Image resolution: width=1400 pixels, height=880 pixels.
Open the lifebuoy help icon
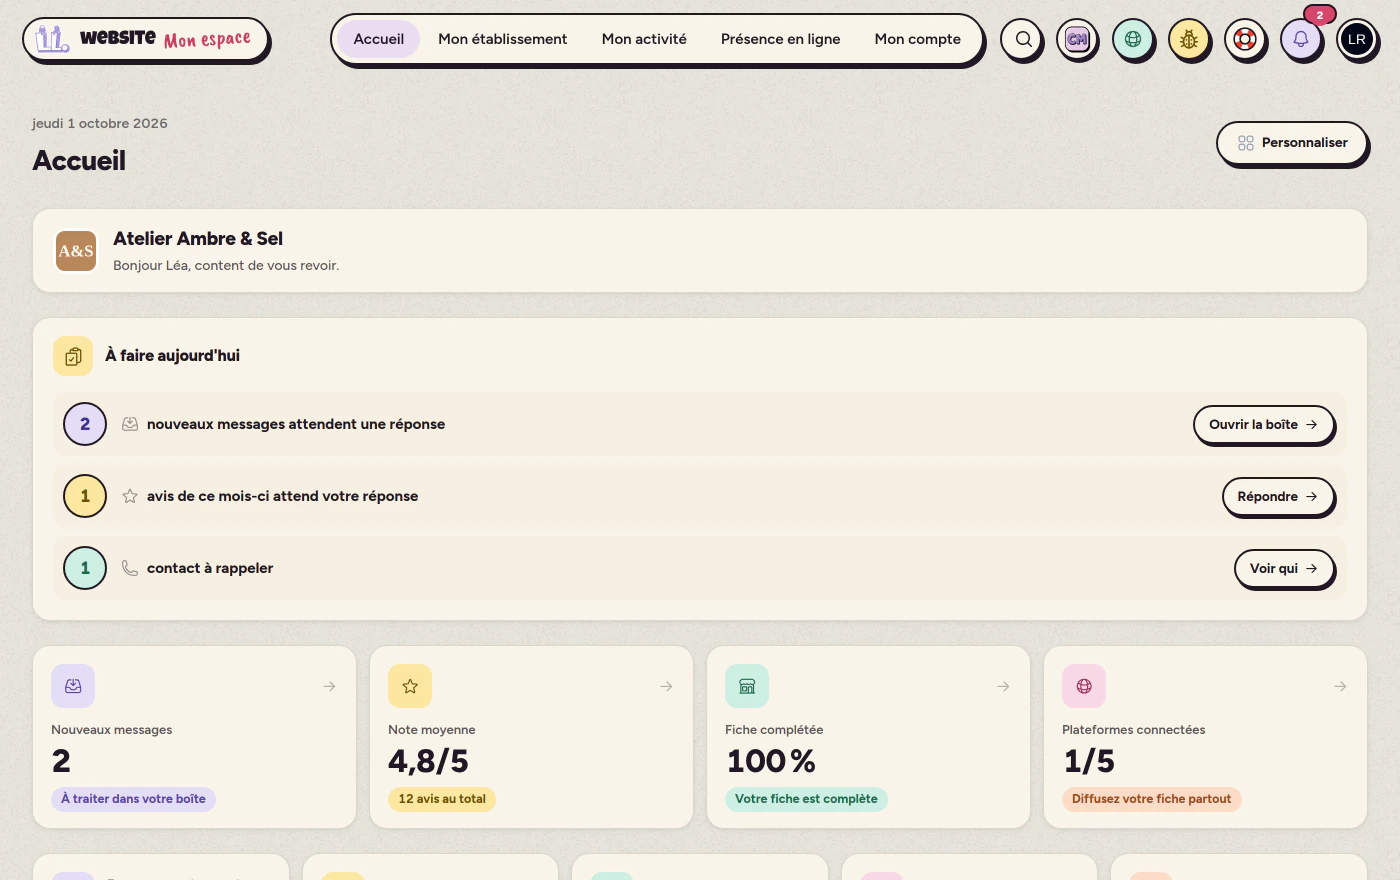[1245, 40]
